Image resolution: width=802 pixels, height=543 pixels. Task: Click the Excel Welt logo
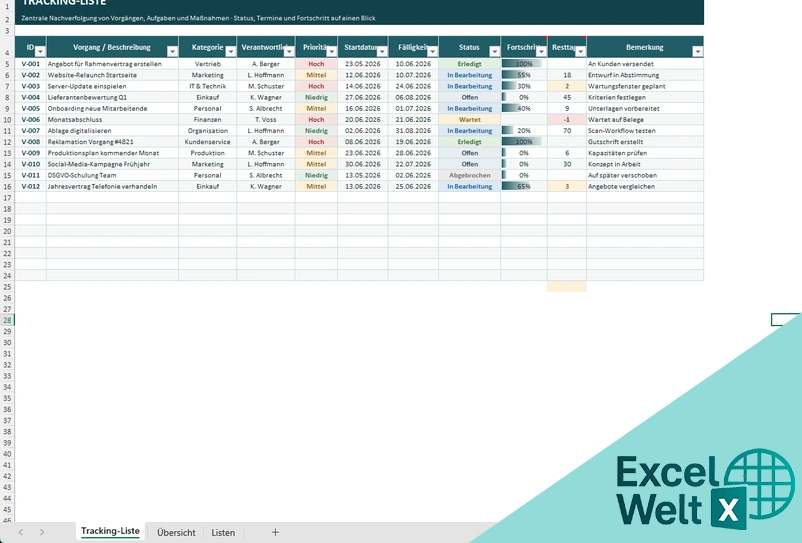(705, 489)
